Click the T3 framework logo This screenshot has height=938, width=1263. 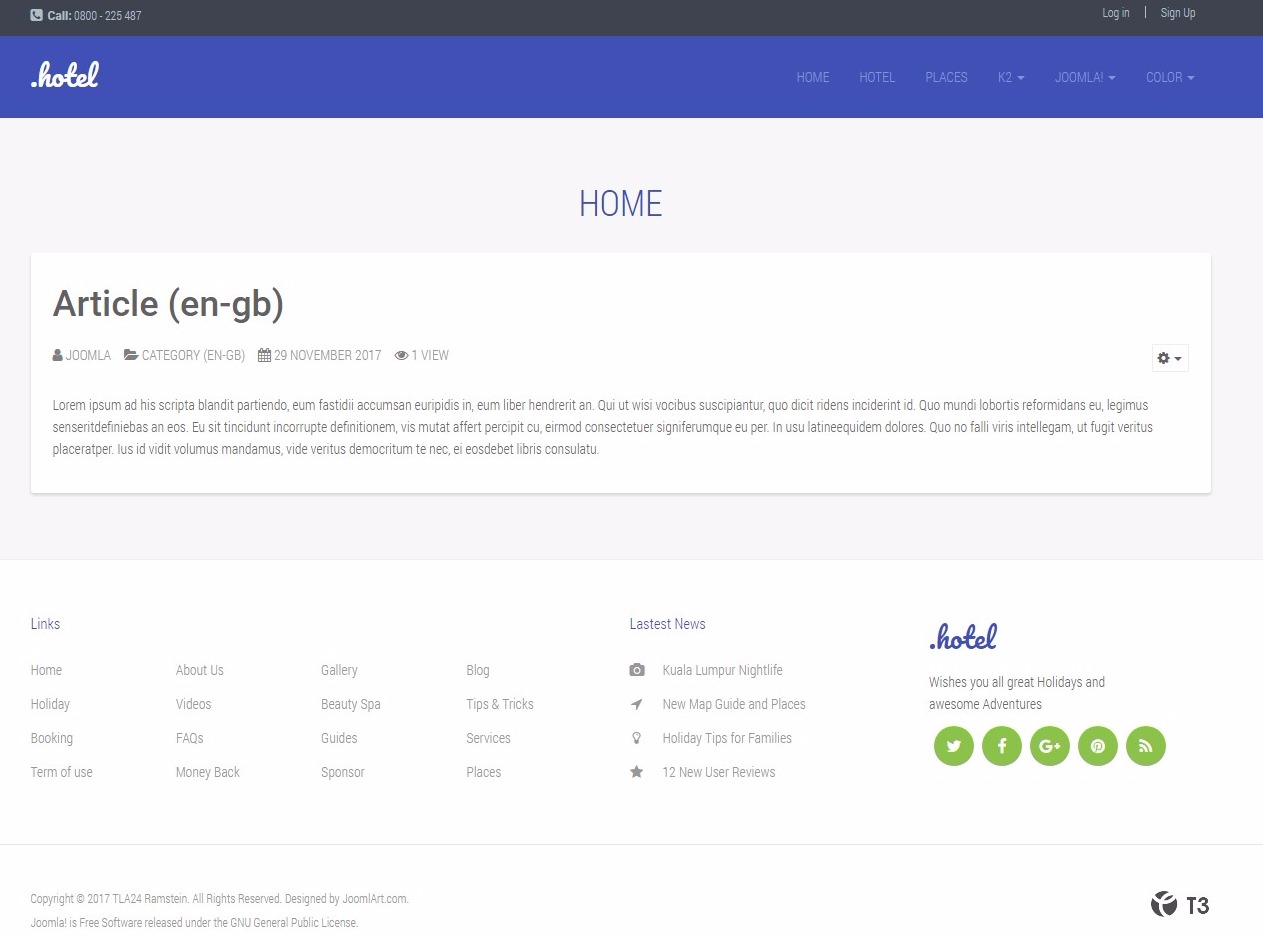point(1180,904)
